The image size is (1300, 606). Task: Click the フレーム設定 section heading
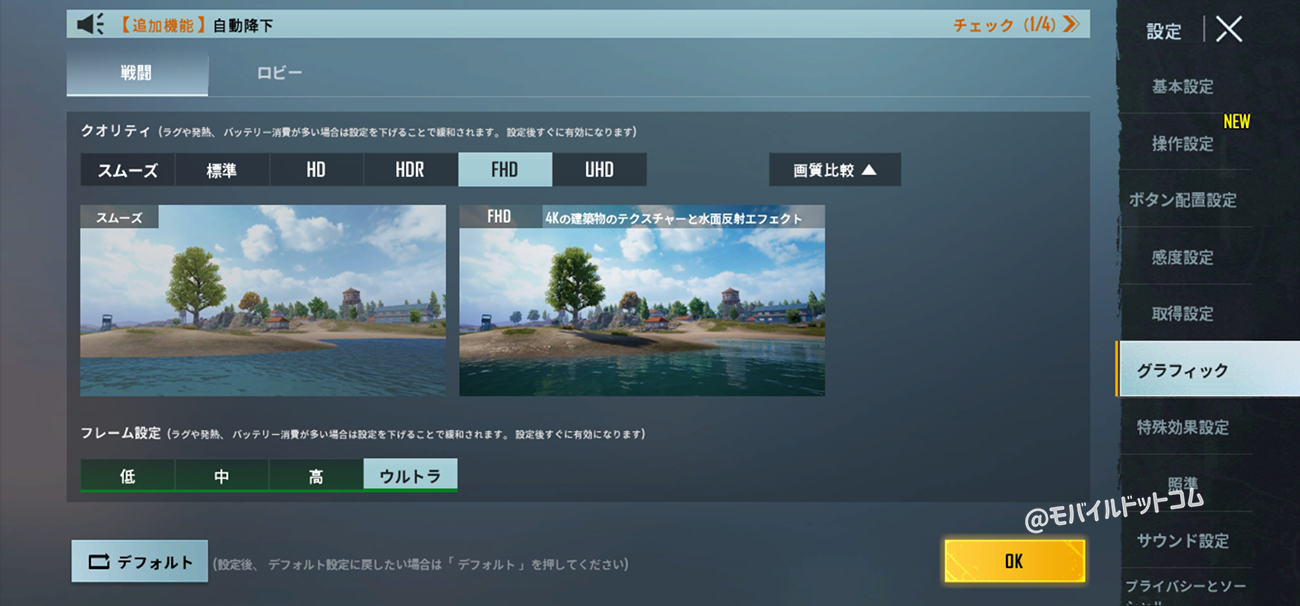point(121,433)
